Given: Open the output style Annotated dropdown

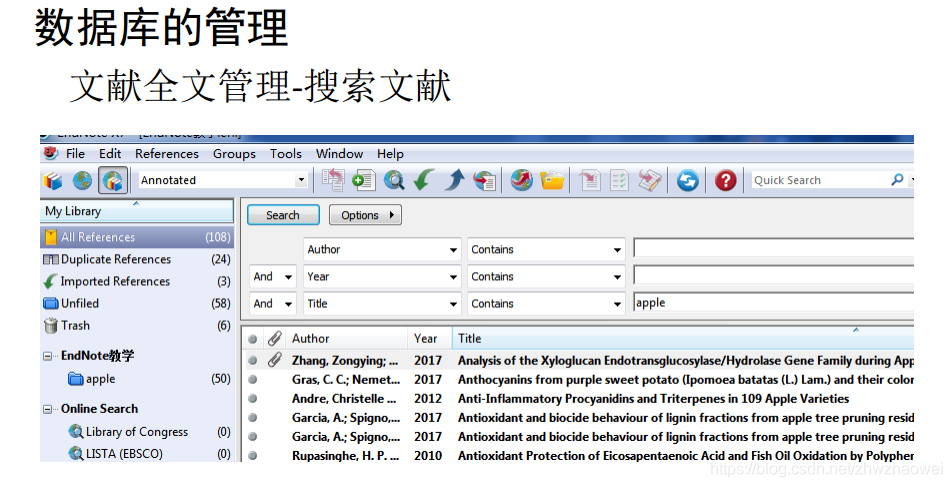Looking at the screenshot, I should point(301,180).
